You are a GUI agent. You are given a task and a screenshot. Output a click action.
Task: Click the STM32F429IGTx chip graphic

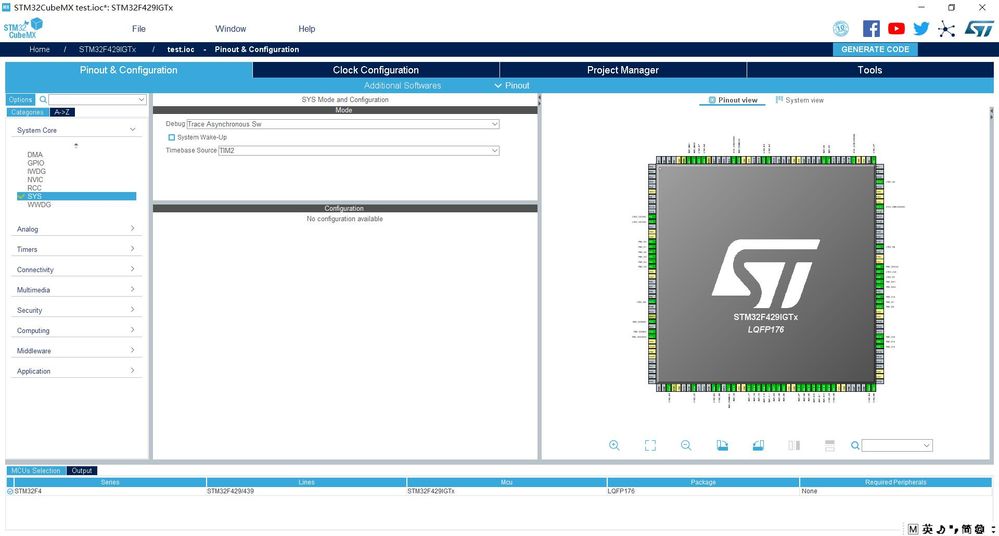click(x=766, y=274)
